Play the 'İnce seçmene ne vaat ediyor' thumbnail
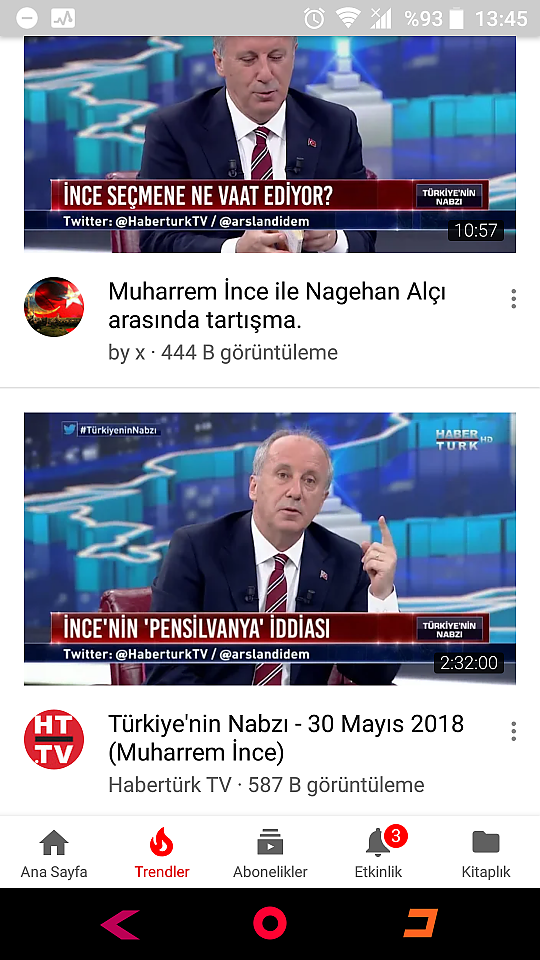Image resolution: width=540 pixels, height=960 pixels. [270, 144]
